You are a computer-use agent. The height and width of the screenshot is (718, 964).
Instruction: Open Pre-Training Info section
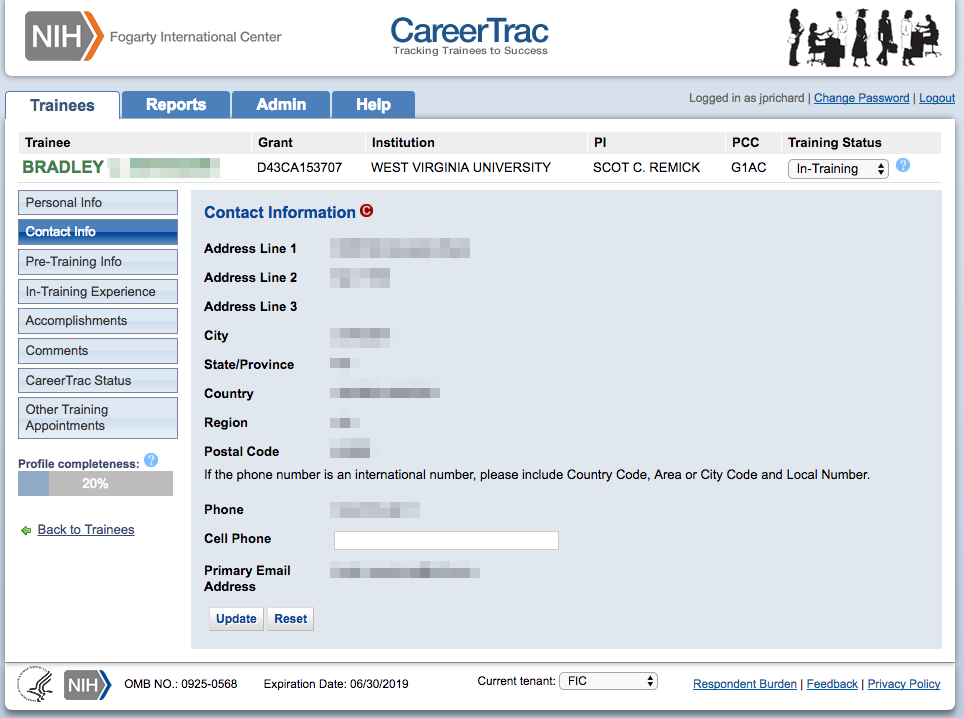click(x=98, y=262)
